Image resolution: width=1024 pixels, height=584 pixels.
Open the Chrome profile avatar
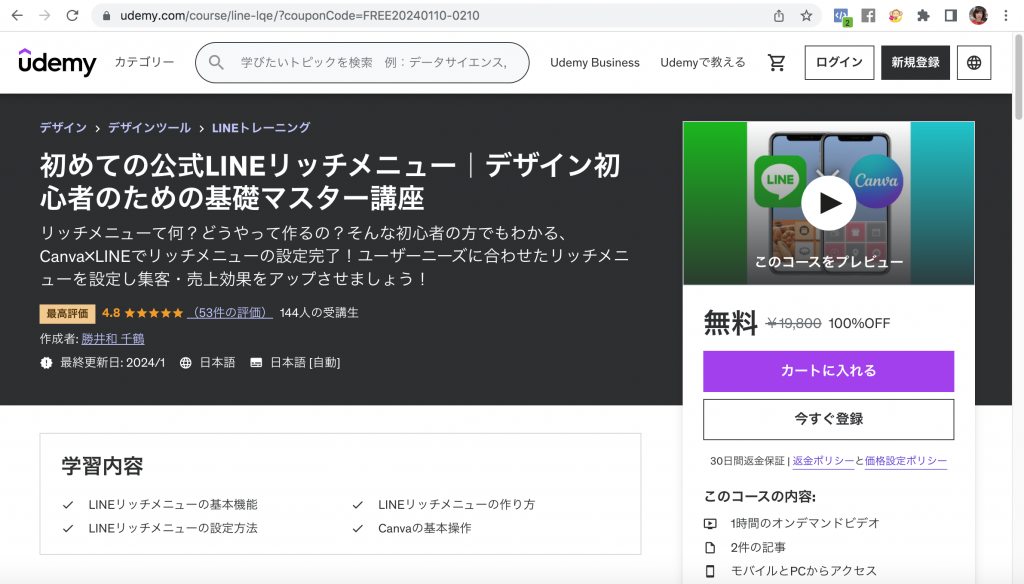[978, 16]
